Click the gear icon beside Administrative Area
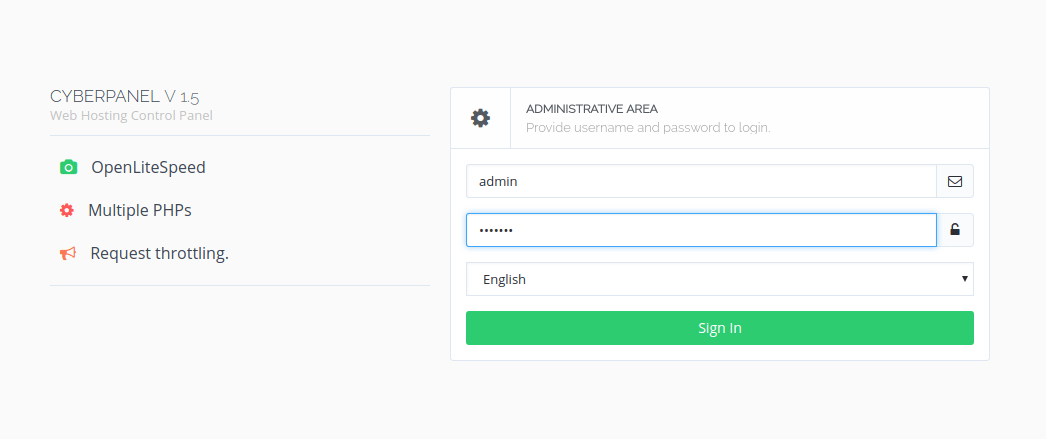This screenshot has height=439, width=1046. pos(481,118)
